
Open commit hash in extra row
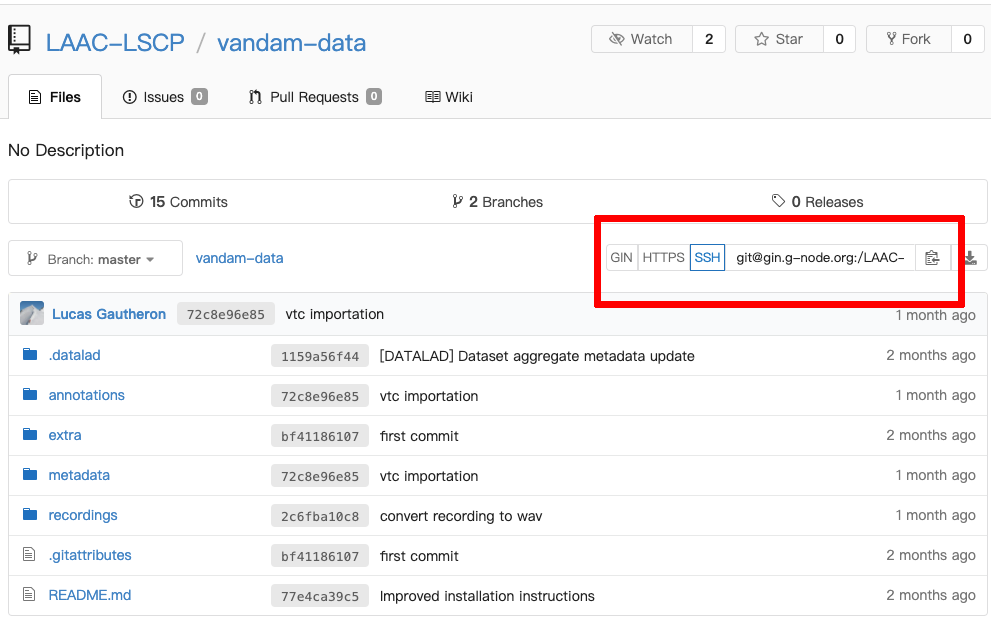click(x=320, y=436)
